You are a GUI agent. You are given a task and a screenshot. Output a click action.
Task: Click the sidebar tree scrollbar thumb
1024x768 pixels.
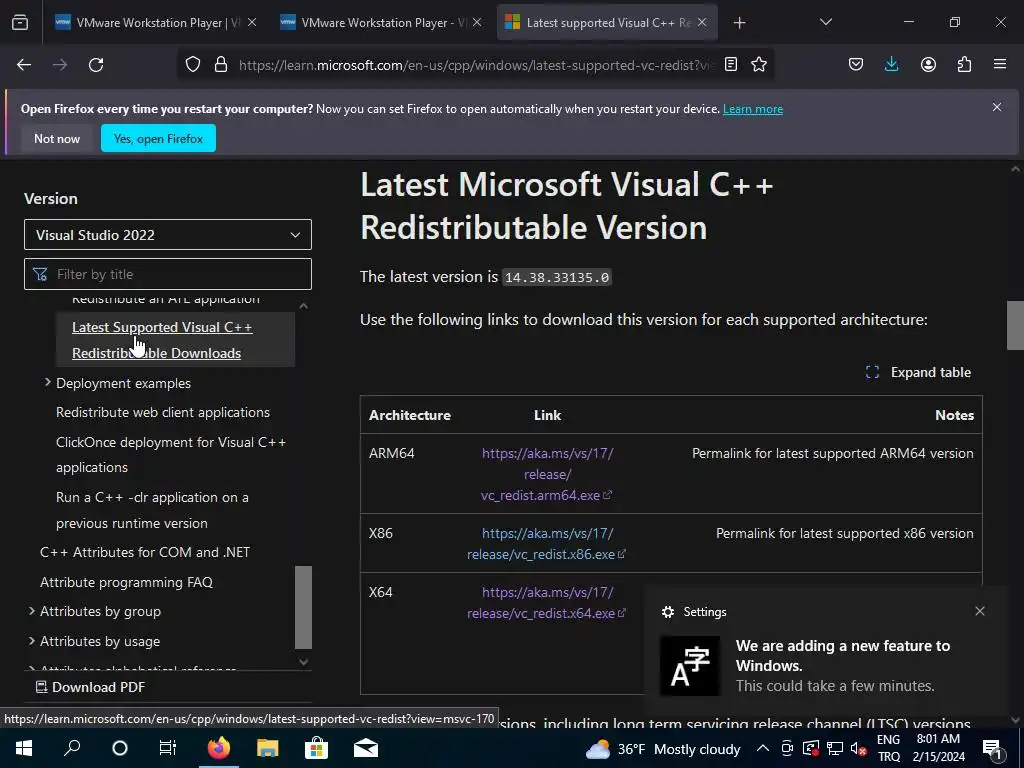point(304,607)
